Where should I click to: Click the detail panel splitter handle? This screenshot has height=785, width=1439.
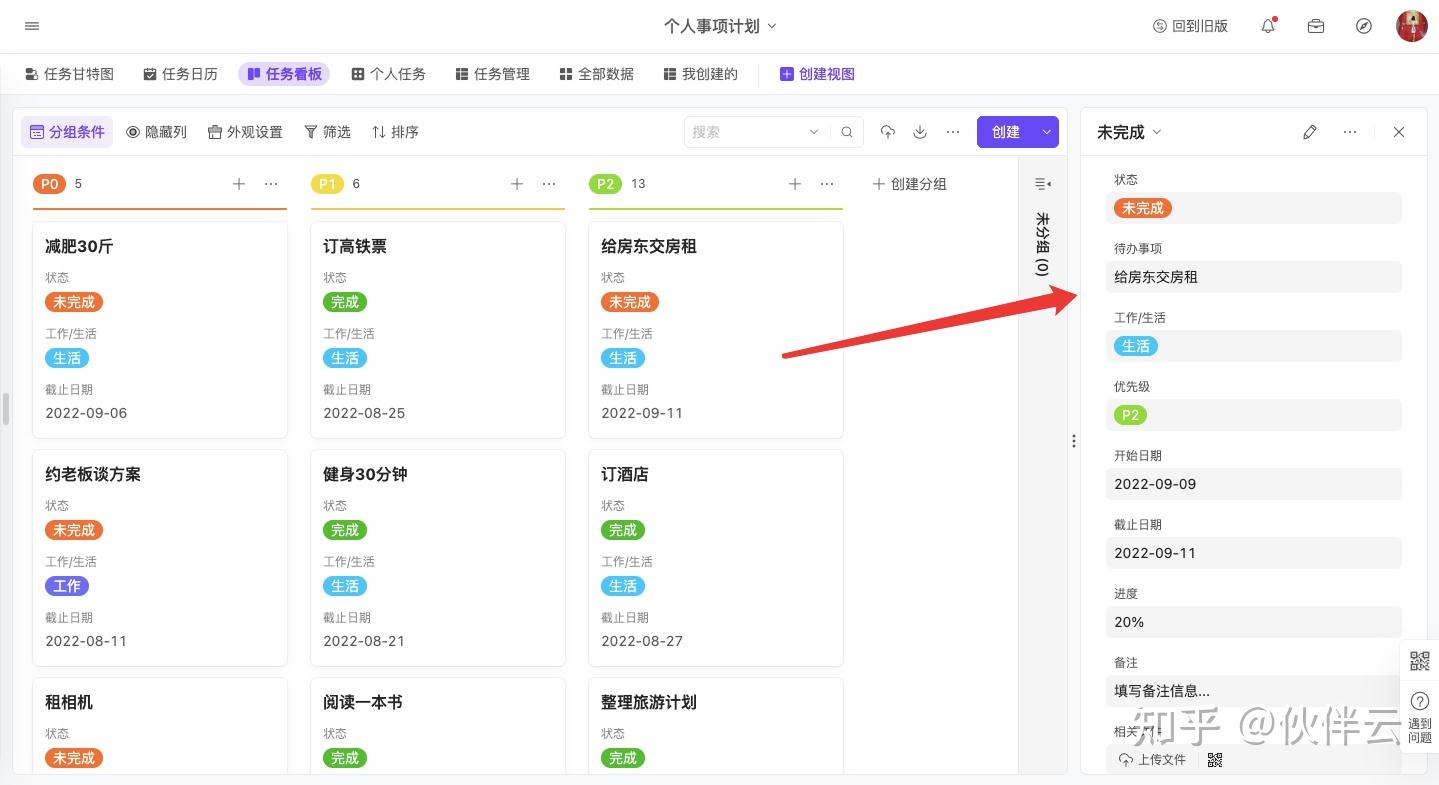click(1073, 440)
